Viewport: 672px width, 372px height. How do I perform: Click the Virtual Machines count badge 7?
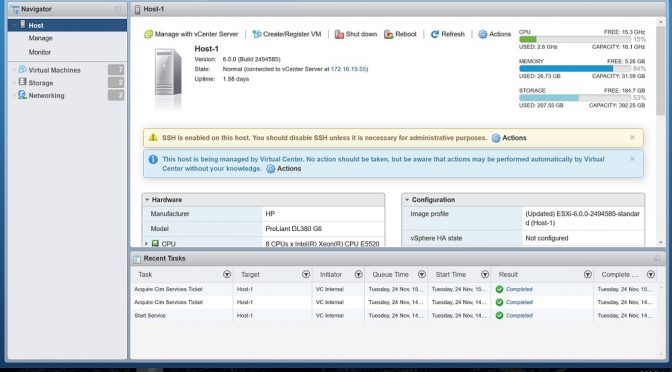click(116, 70)
